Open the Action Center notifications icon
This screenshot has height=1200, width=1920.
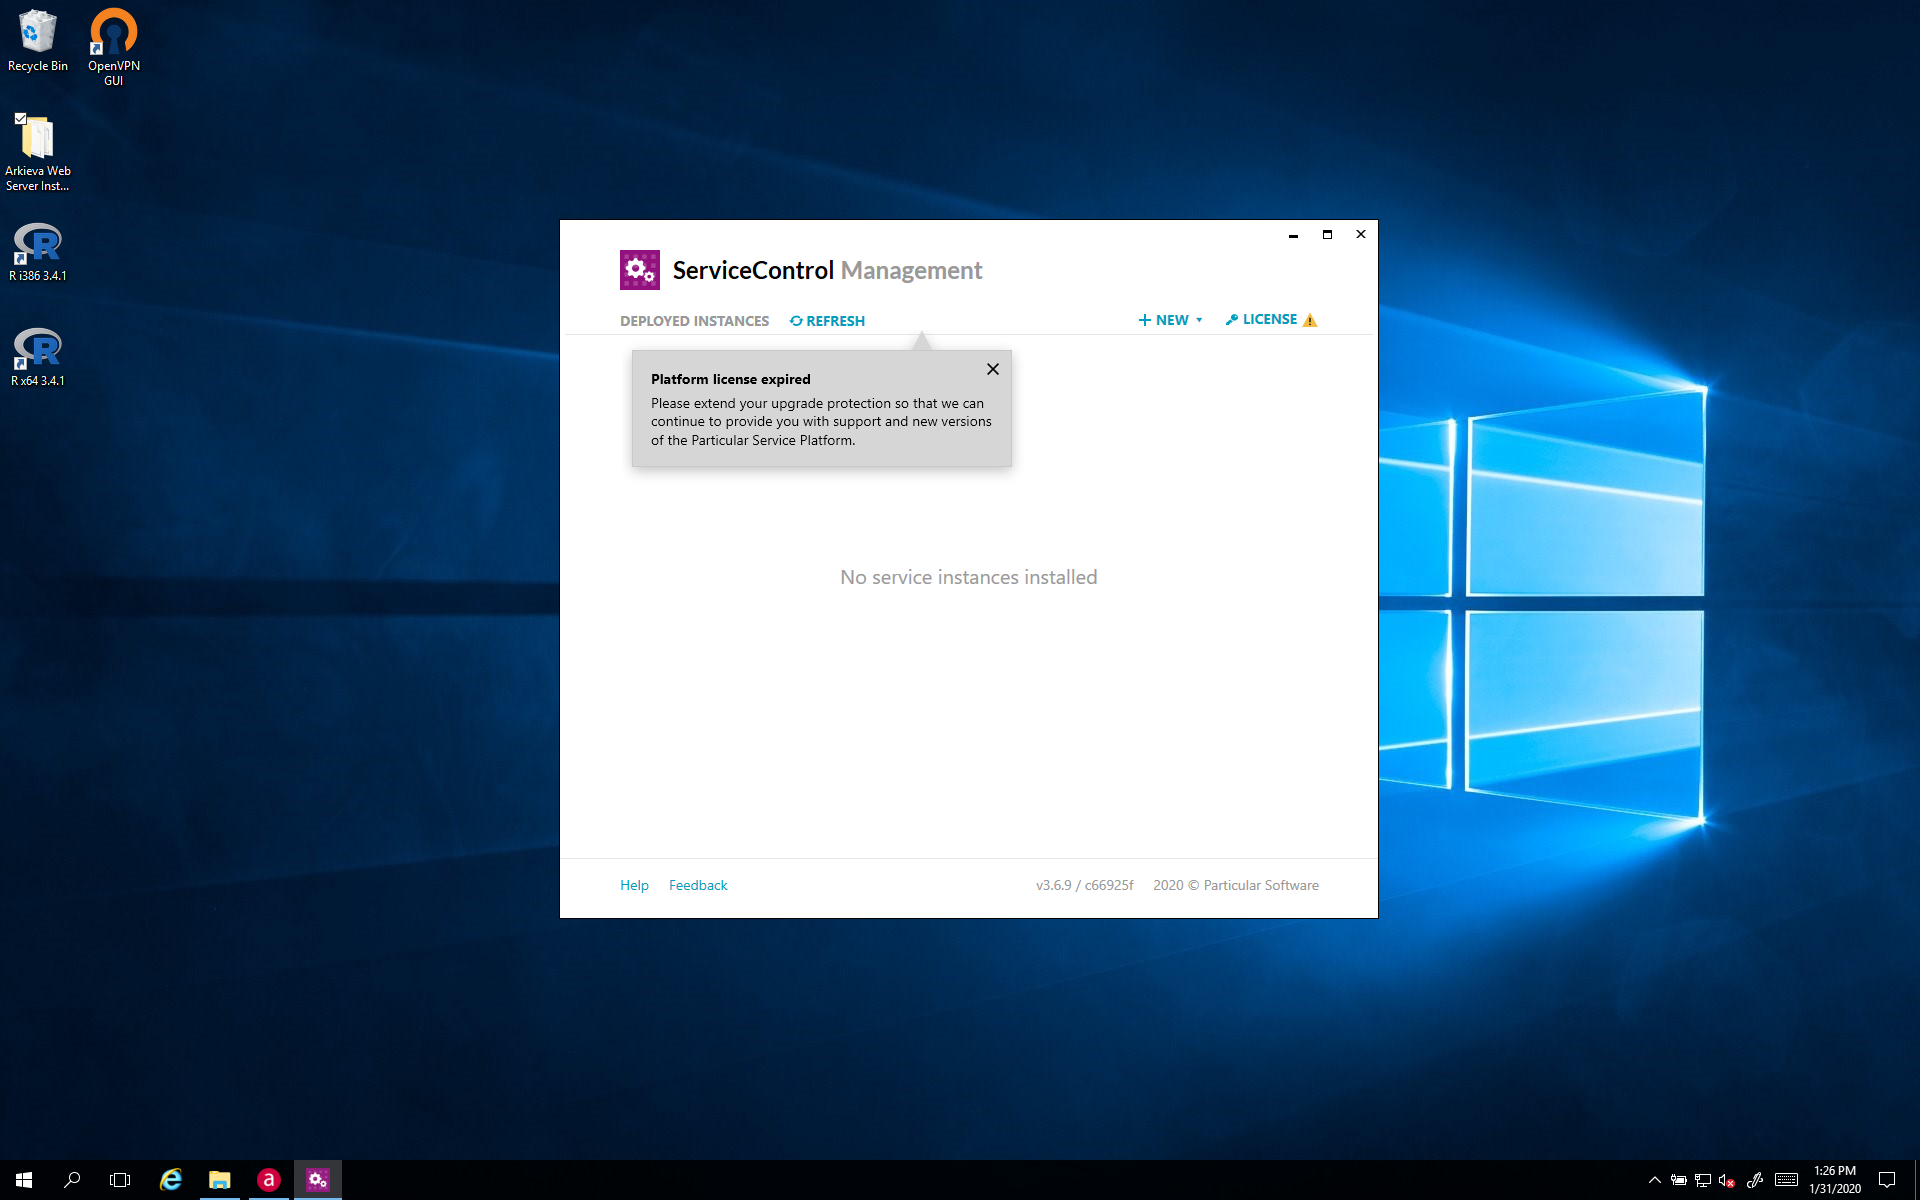tap(1887, 1180)
